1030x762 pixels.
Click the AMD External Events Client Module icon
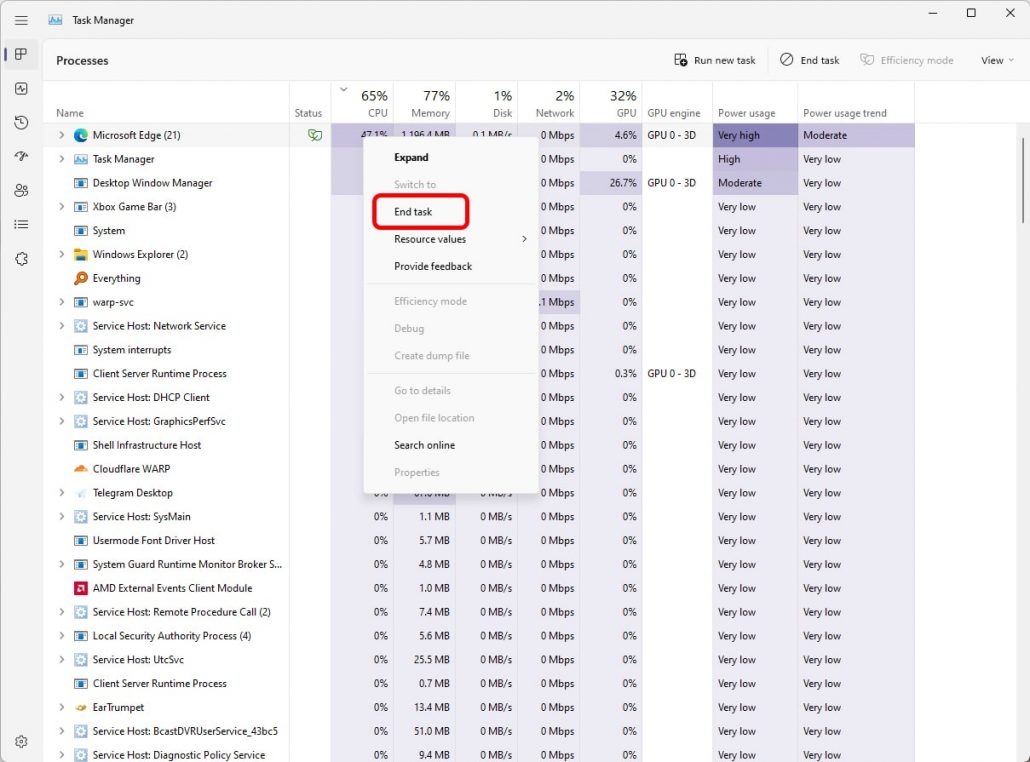coord(81,588)
